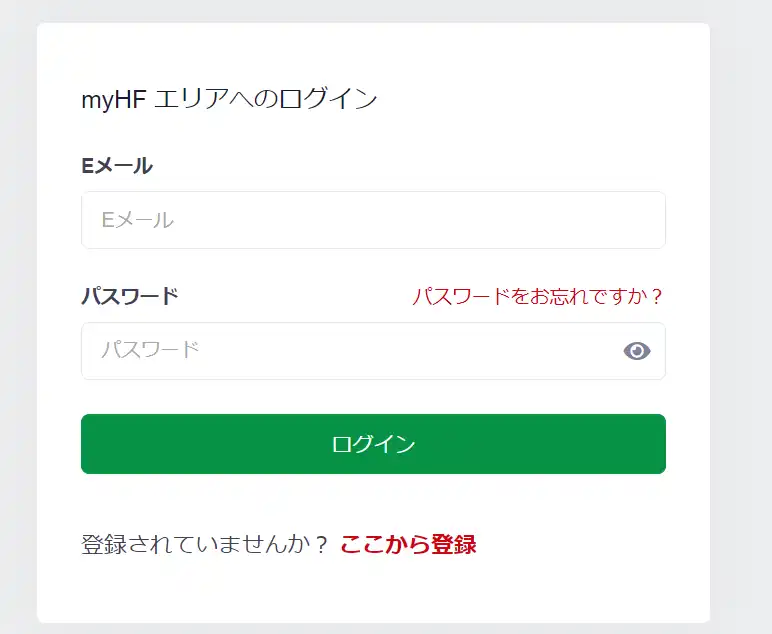Reveal typed password via the eye icon

pos(637,351)
